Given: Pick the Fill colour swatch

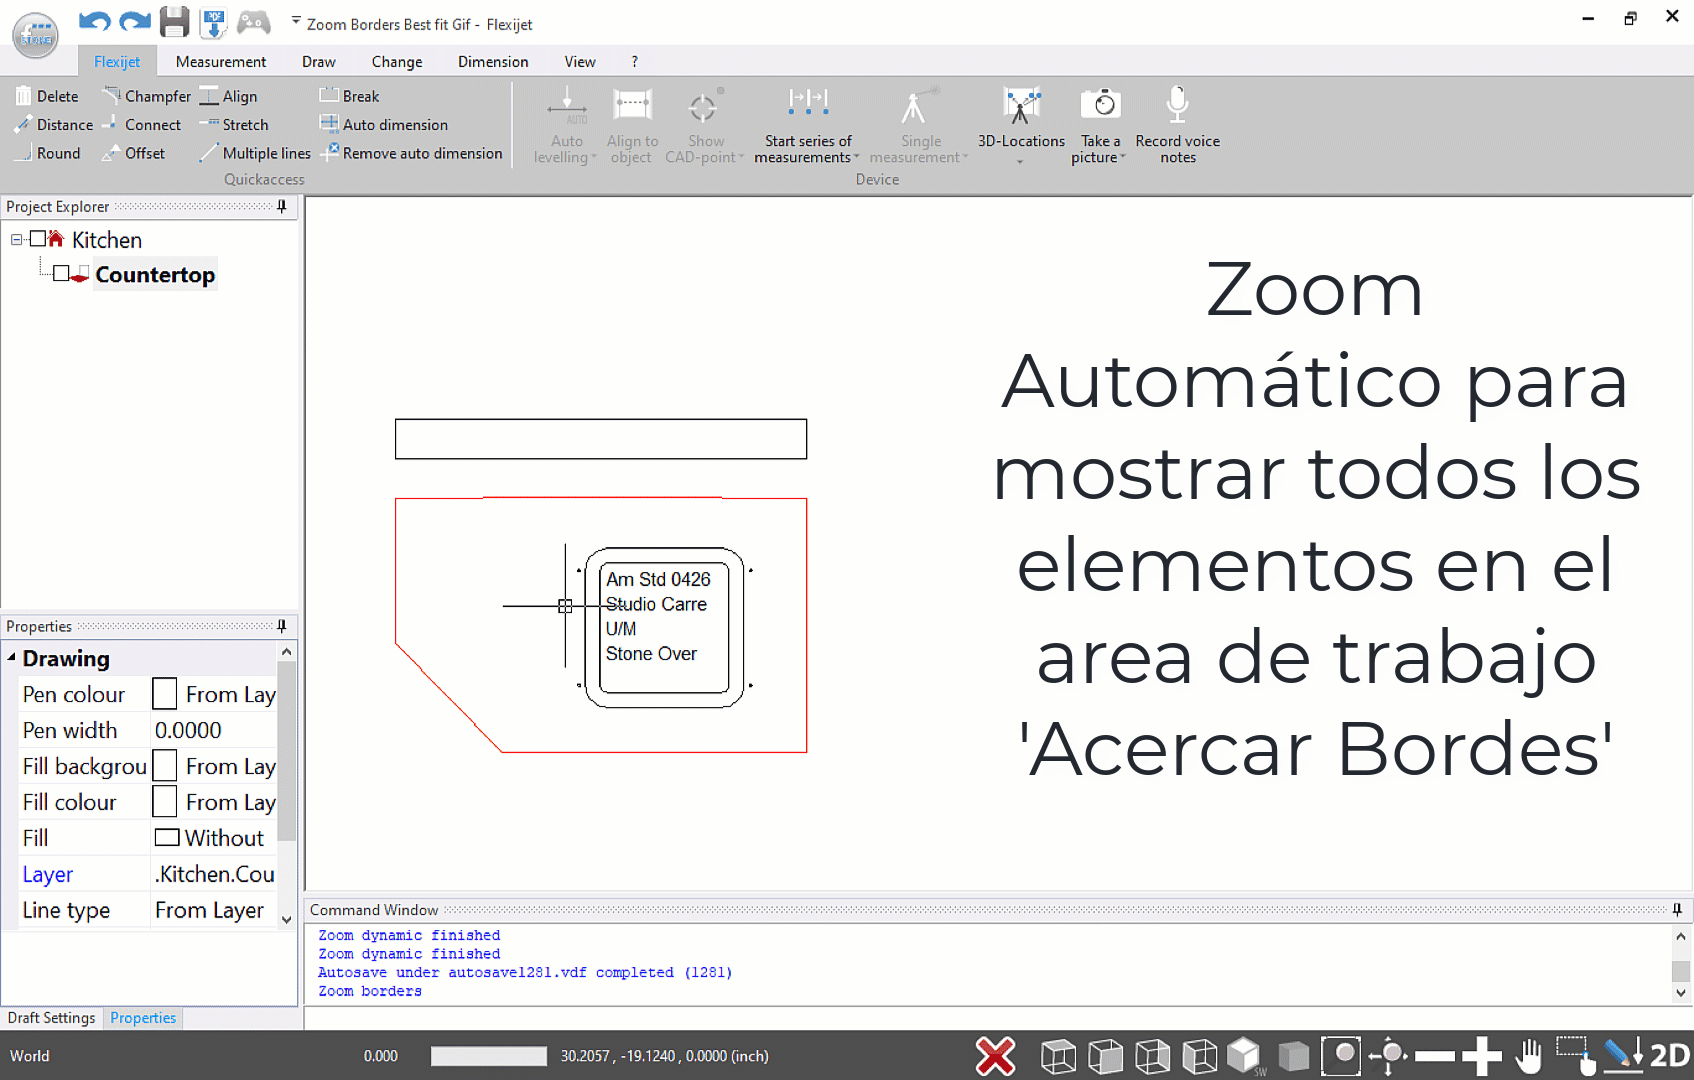Looking at the screenshot, I should [165, 802].
